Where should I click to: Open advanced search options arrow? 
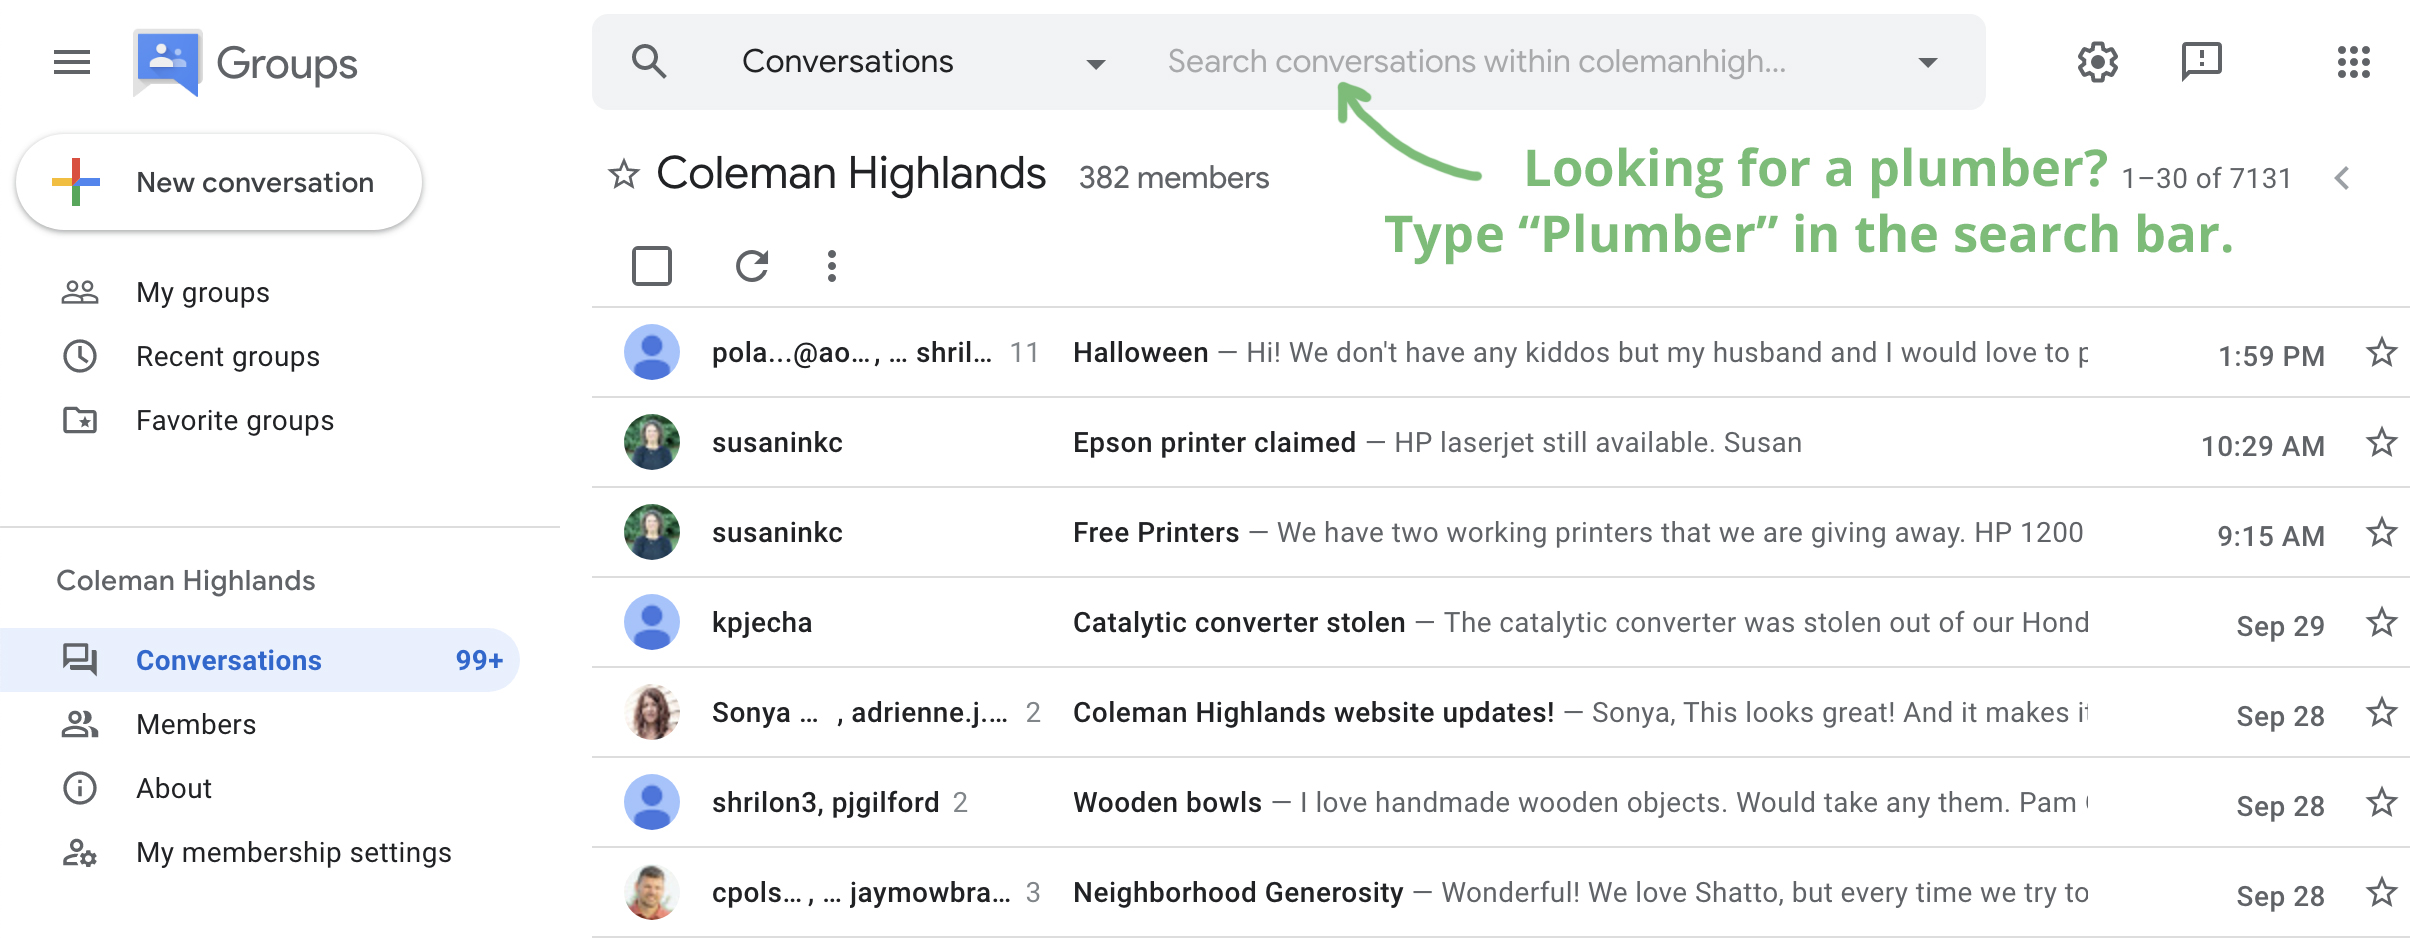[x=1927, y=63]
